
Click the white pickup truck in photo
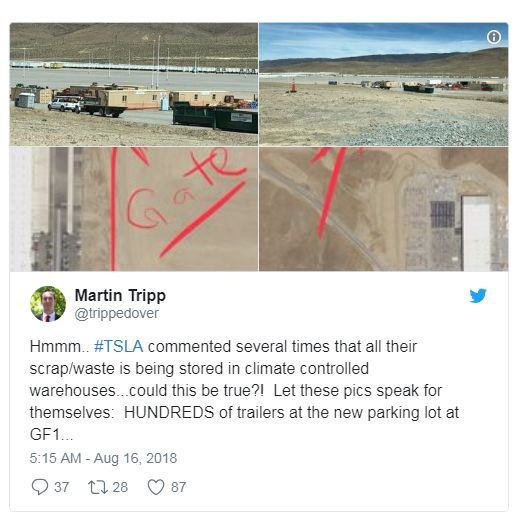point(65,104)
